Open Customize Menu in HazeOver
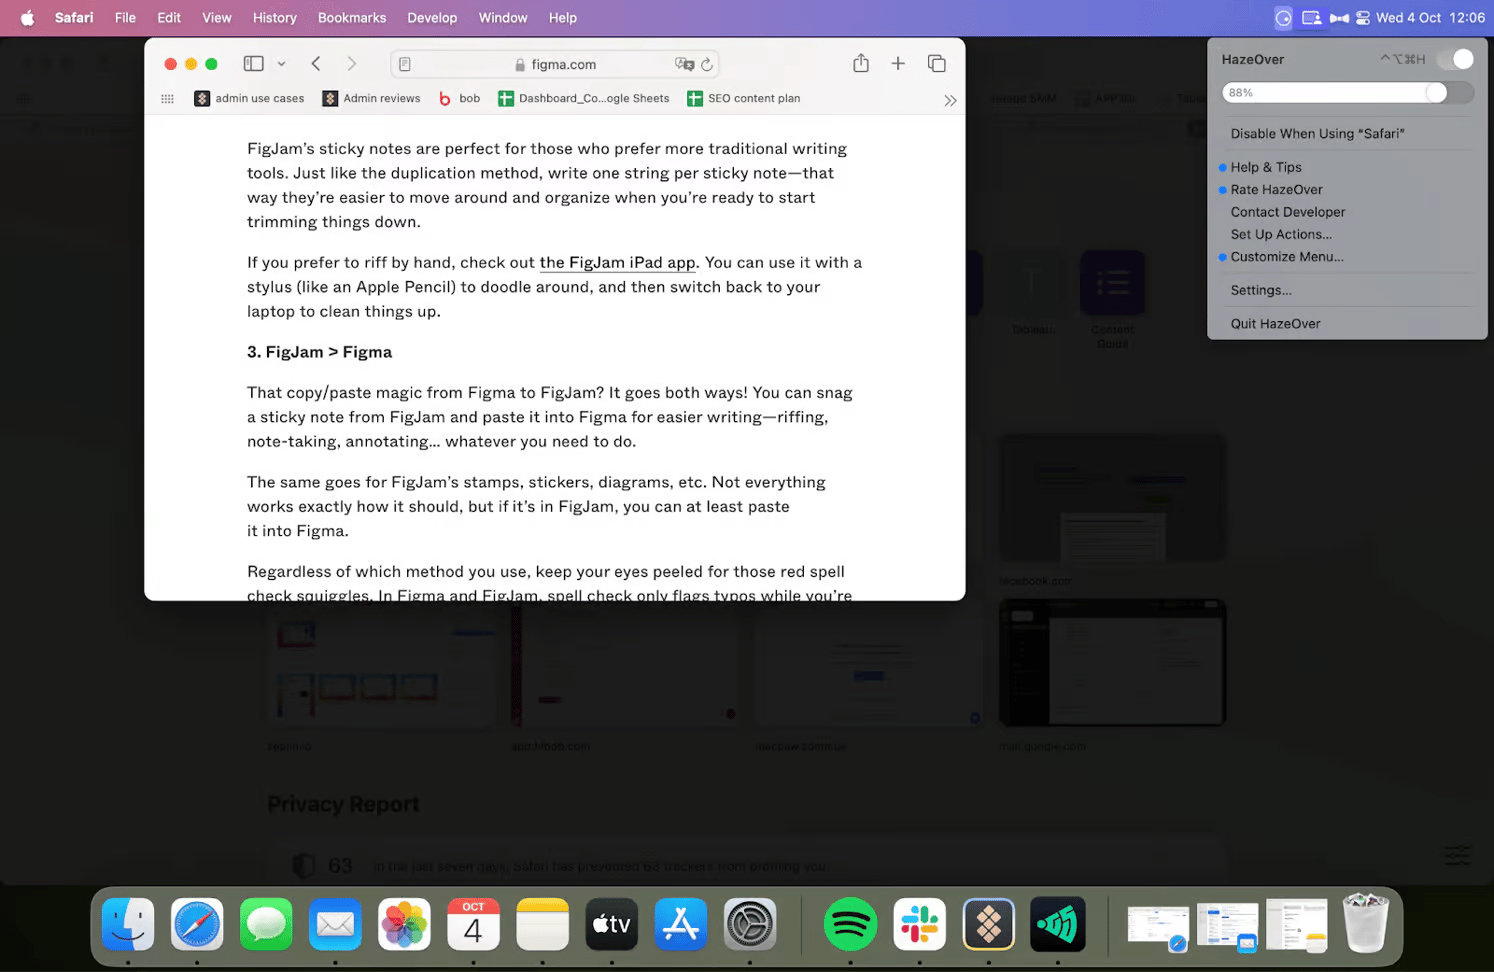 coord(1286,257)
